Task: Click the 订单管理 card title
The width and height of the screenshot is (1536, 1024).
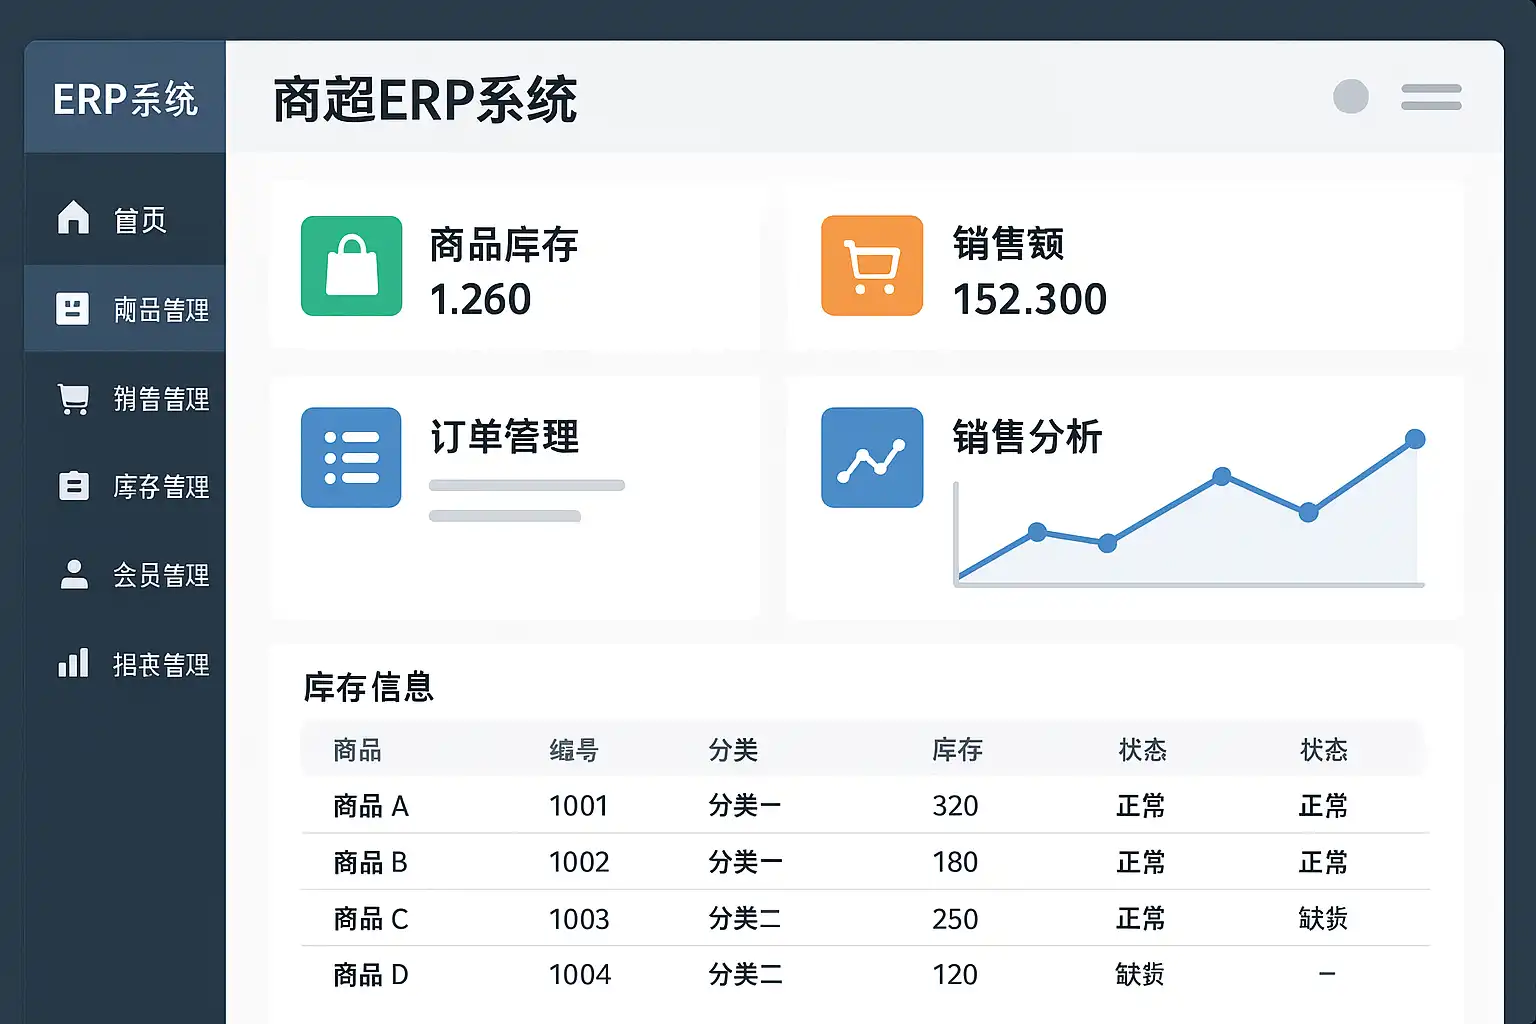Action: pos(504,437)
